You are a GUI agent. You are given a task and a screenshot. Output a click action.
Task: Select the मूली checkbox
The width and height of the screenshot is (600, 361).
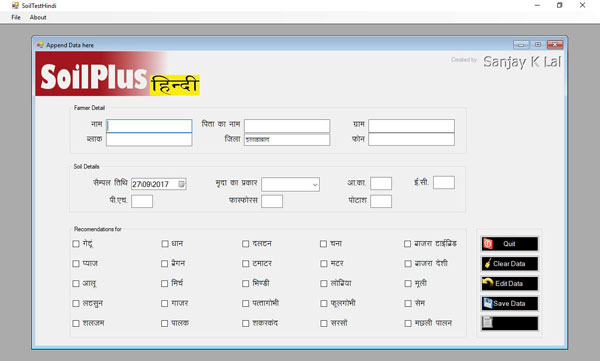click(x=408, y=284)
